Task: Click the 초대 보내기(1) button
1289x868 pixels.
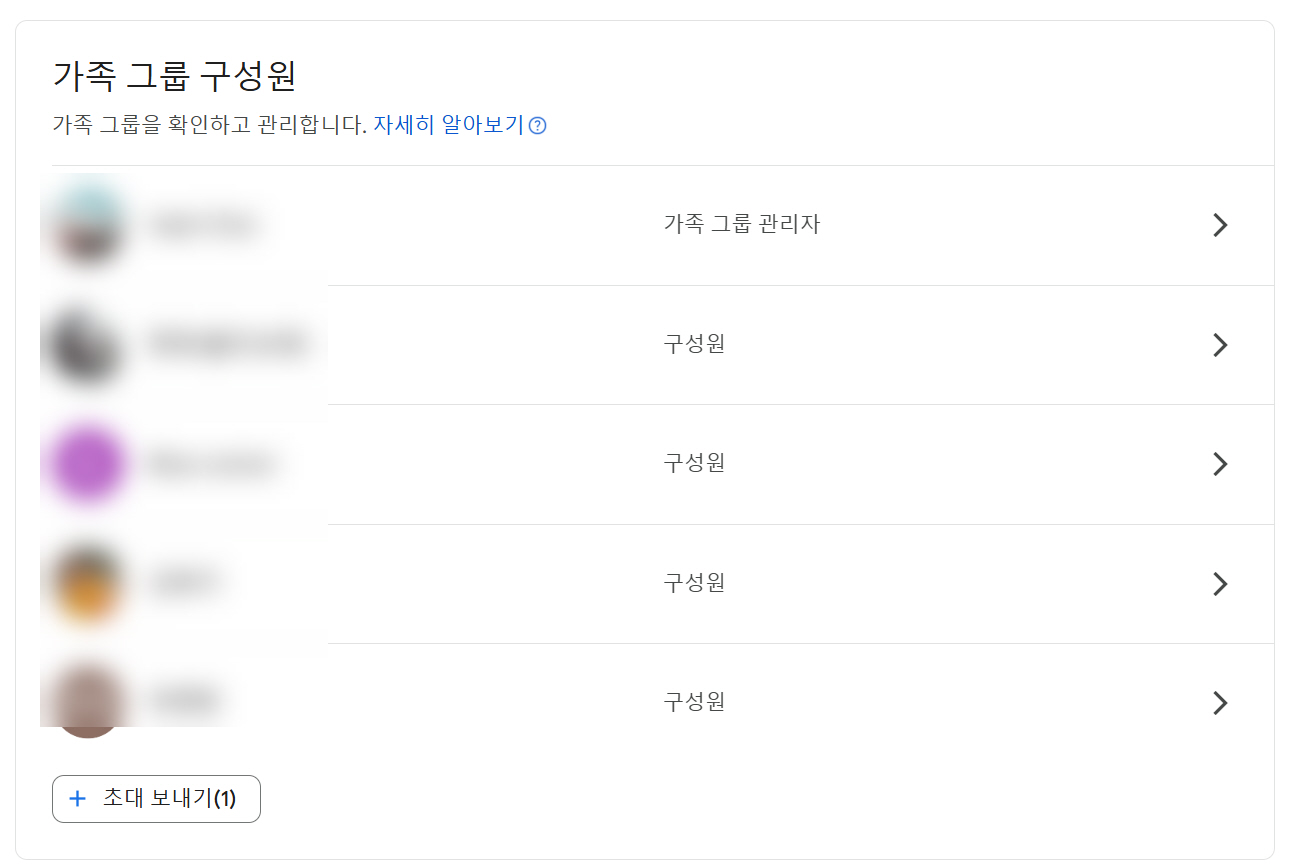Action: tap(156, 799)
